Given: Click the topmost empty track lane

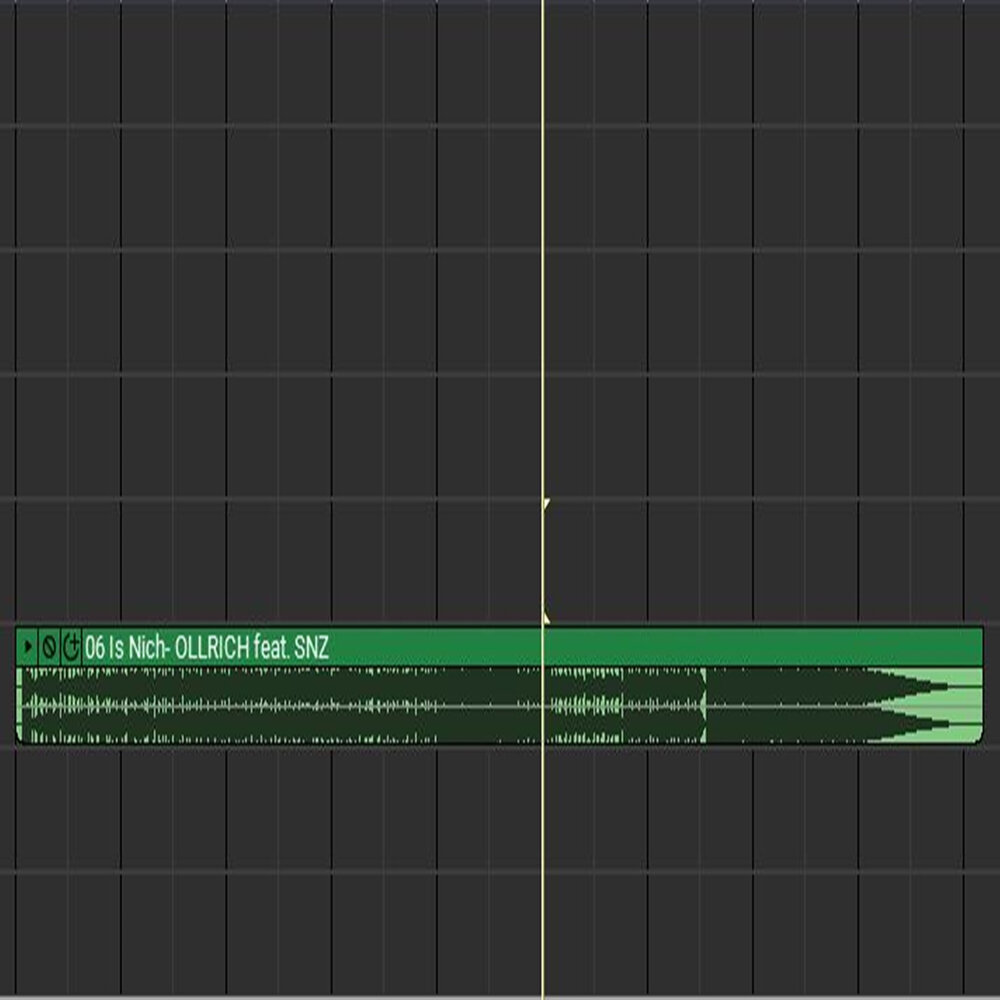Looking at the screenshot, I should pos(400,60).
